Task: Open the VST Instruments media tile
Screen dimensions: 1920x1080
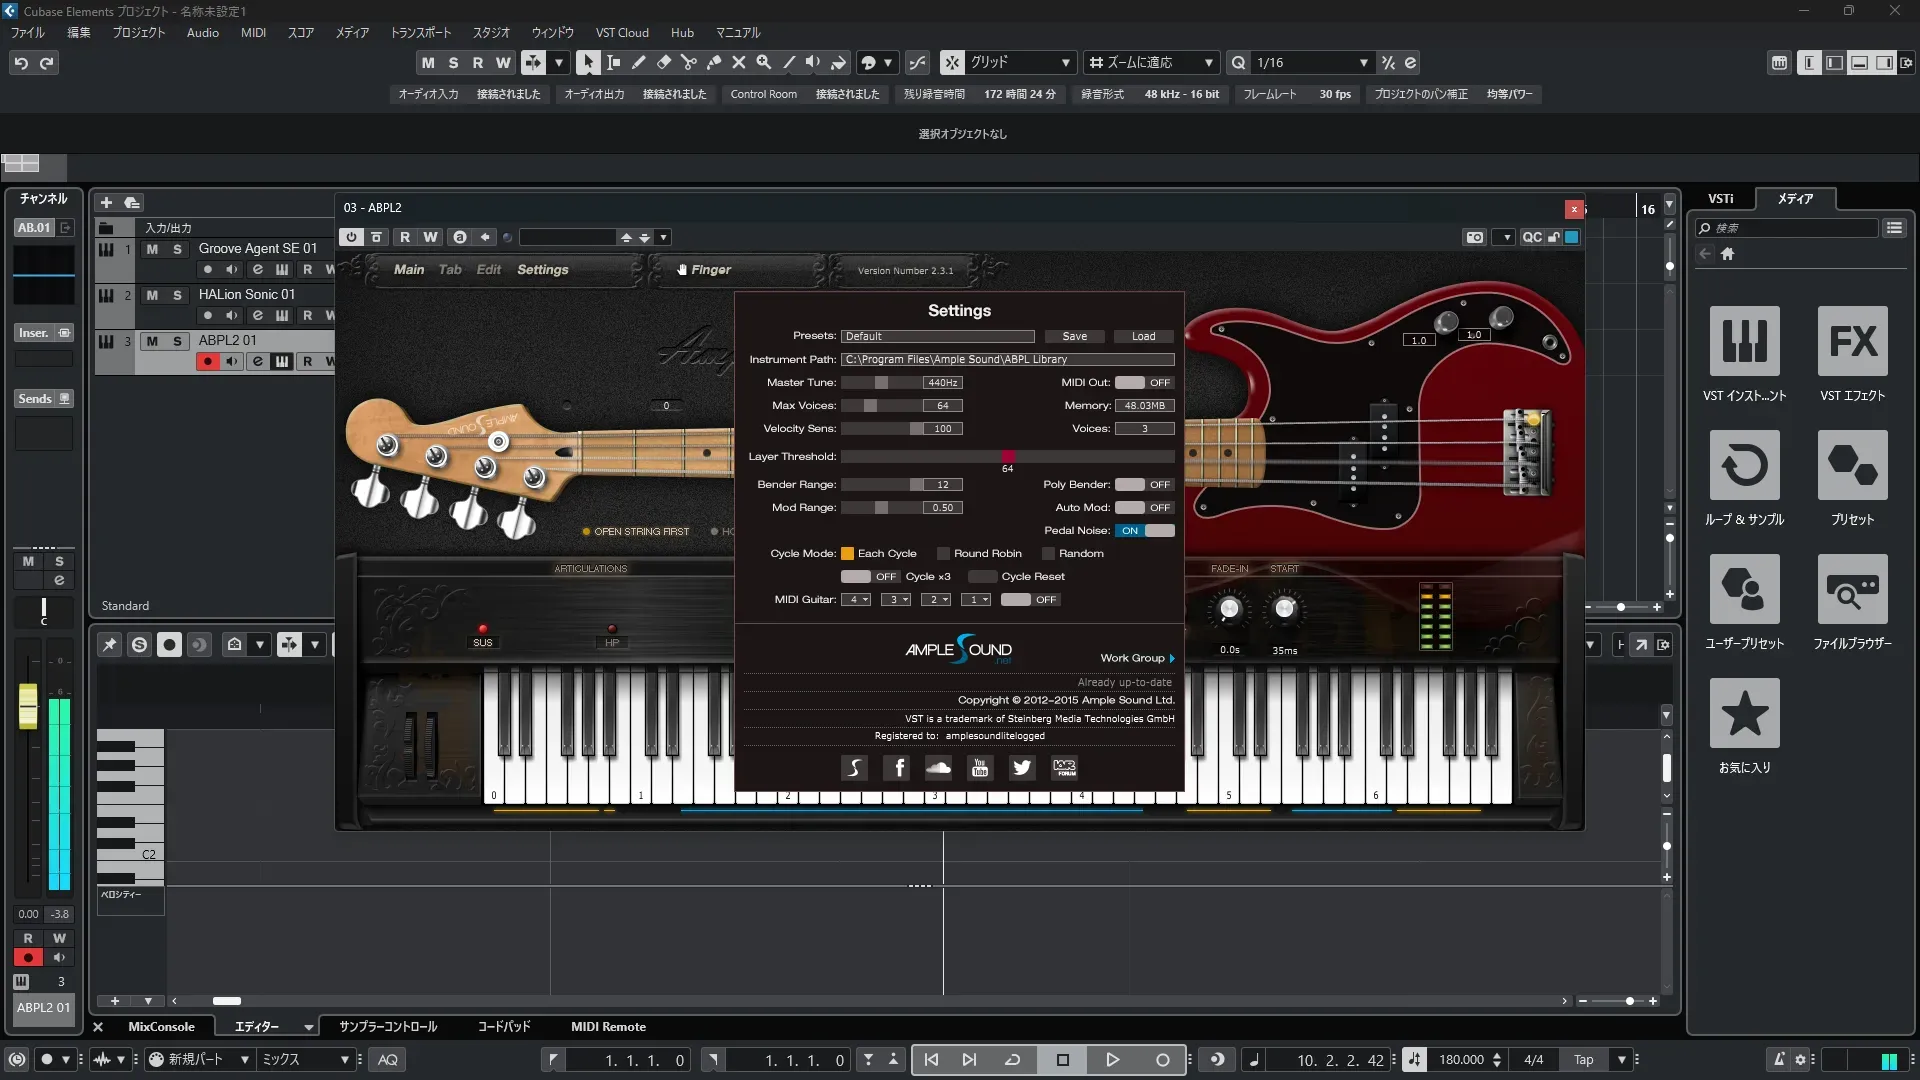Action: (1744, 342)
